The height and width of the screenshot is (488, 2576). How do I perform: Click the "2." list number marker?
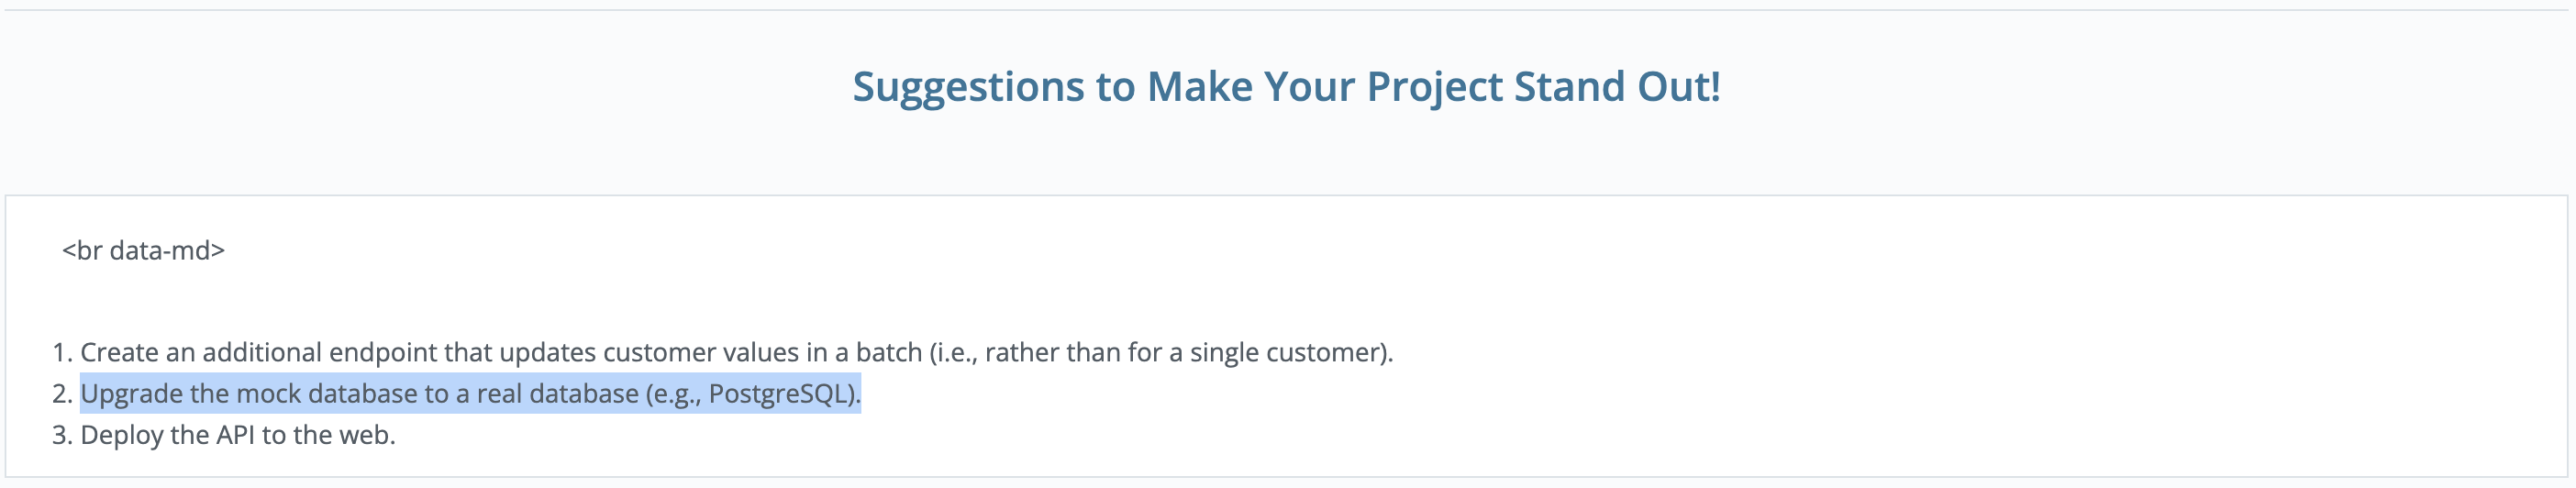(62, 393)
